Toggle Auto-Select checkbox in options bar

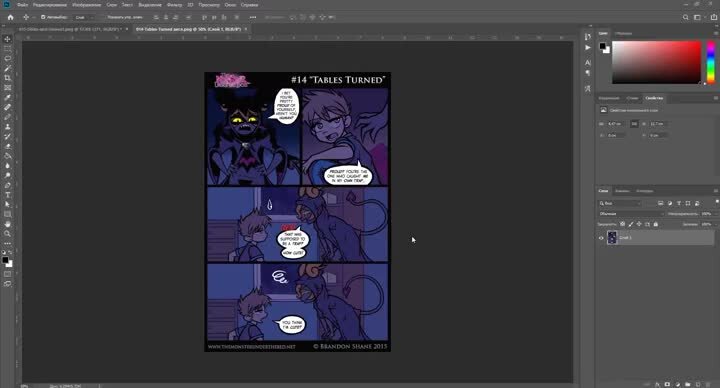(43, 17)
